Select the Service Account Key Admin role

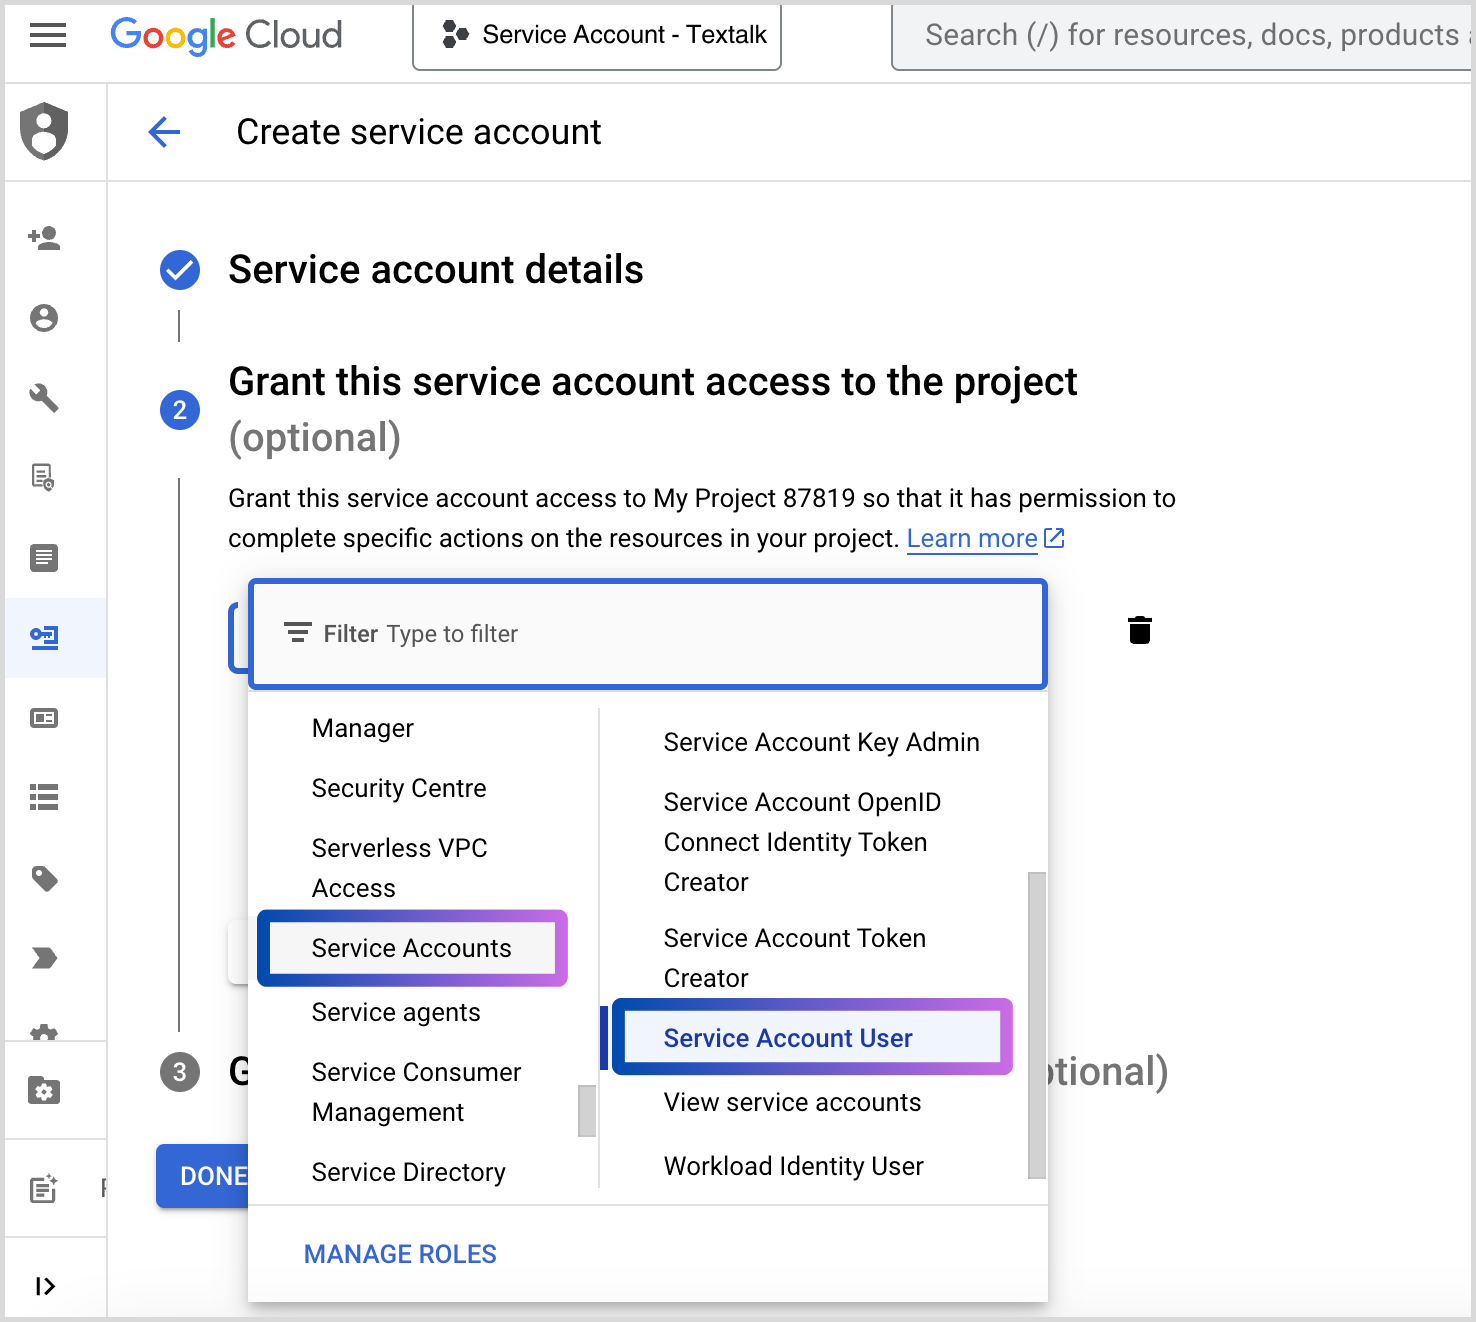(x=821, y=742)
